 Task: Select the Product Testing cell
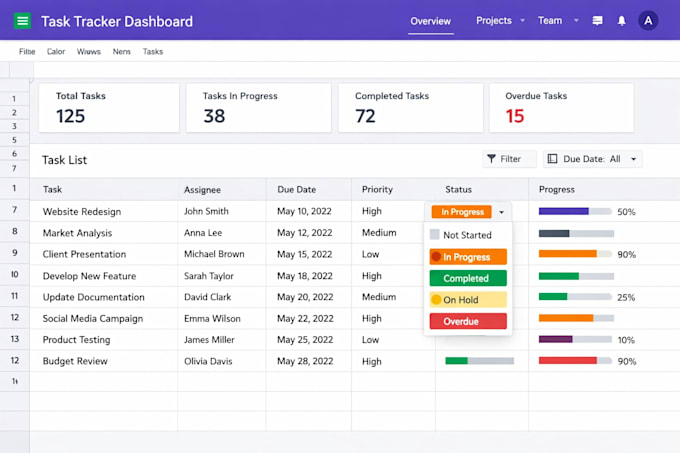pyautogui.click(x=104, y=339)
